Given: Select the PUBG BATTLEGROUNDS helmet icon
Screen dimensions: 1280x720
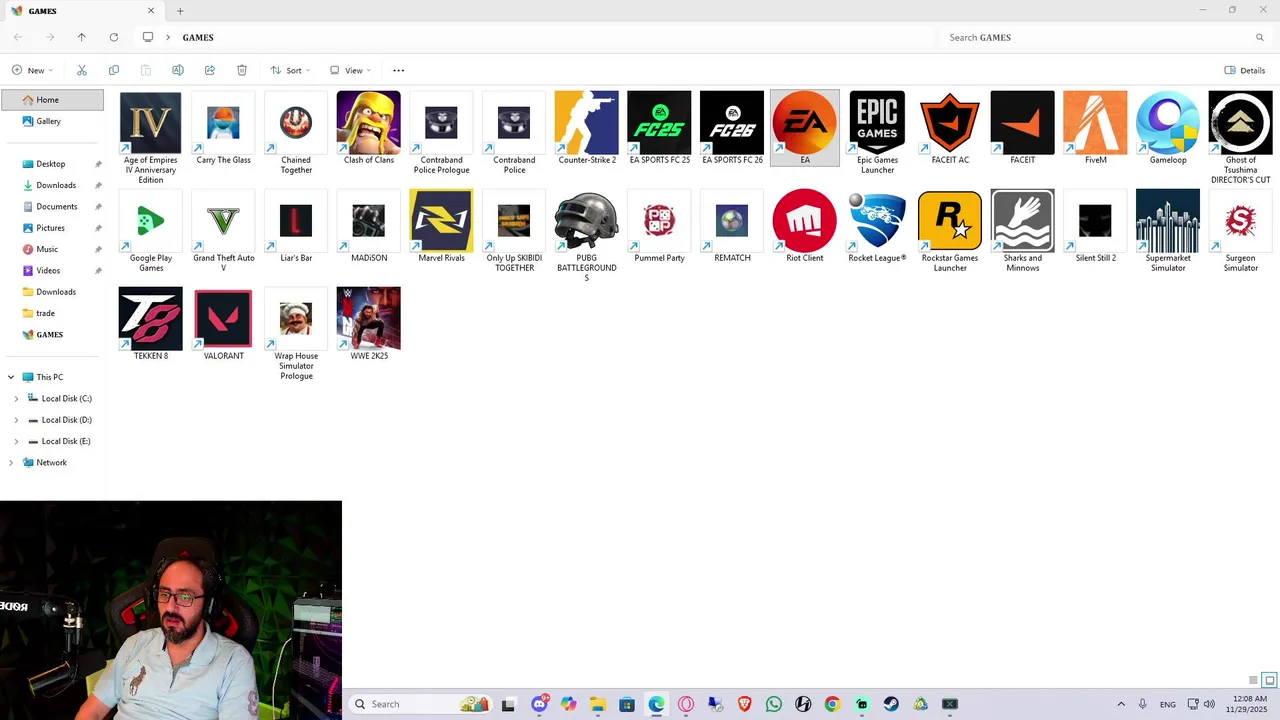Looking at the screenshot, I should [x=587, y=221].
